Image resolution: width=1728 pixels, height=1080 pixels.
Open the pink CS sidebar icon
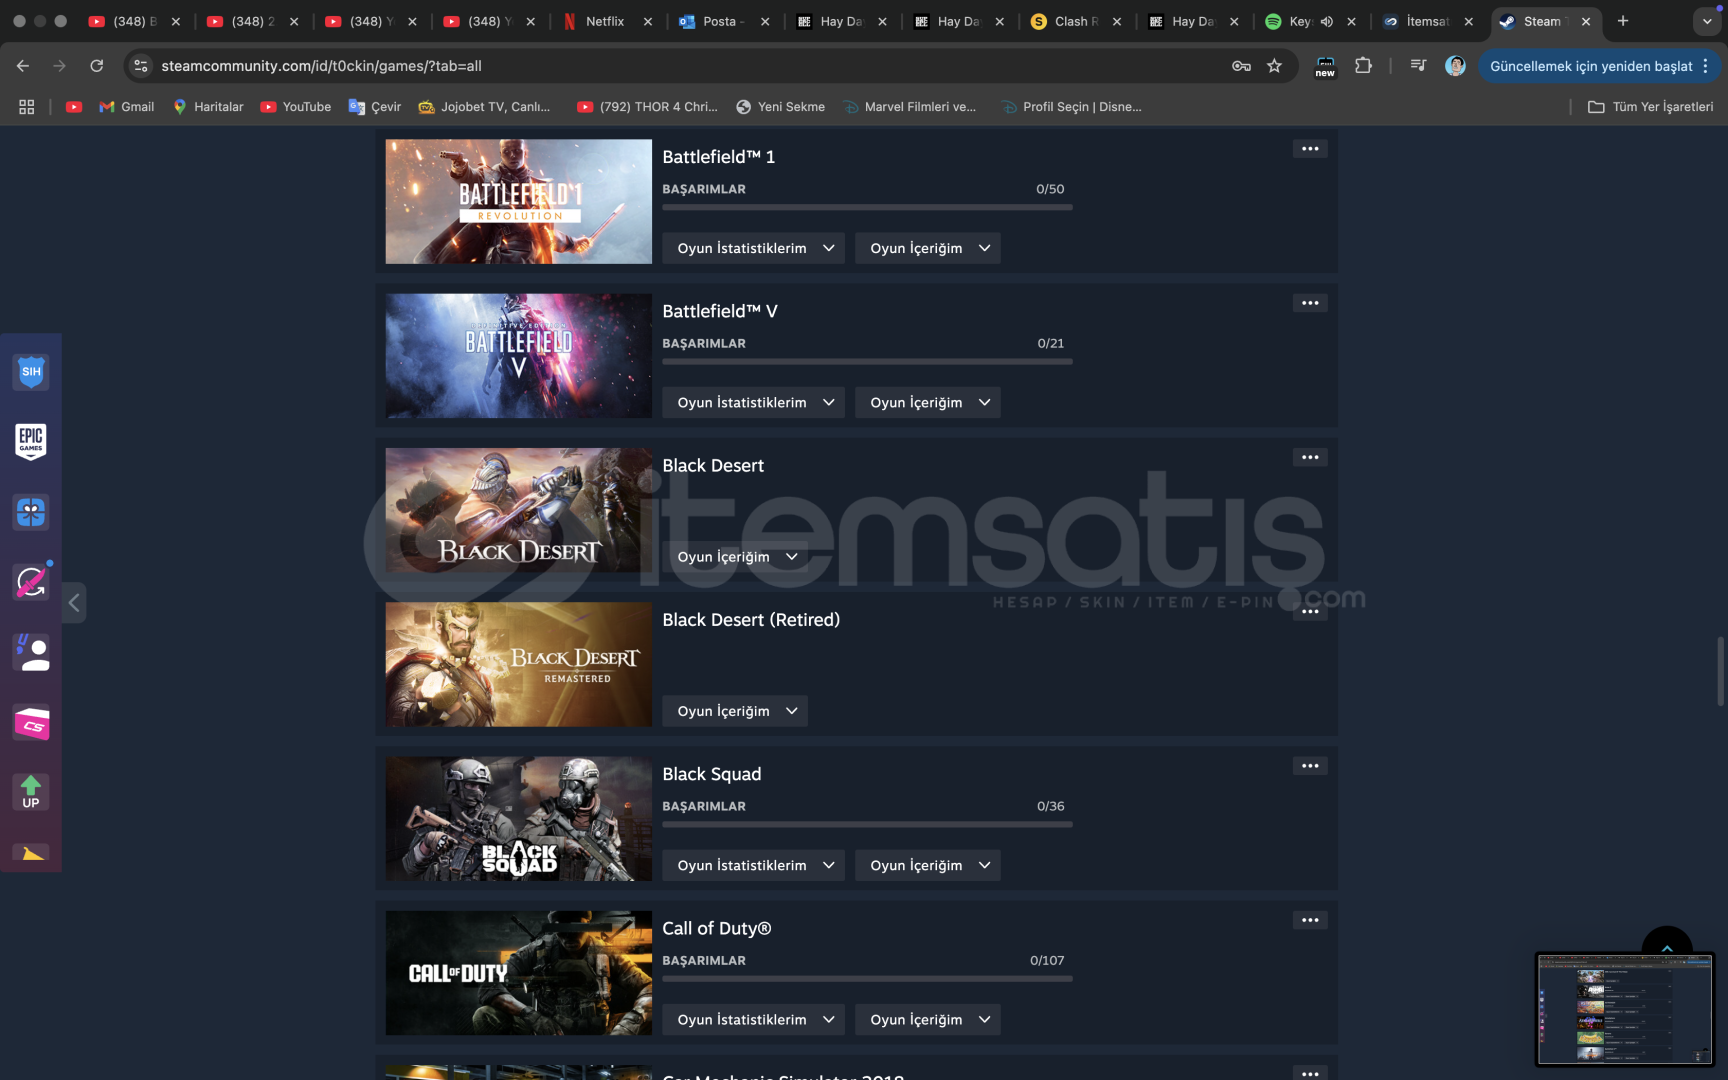click(31, 723)
